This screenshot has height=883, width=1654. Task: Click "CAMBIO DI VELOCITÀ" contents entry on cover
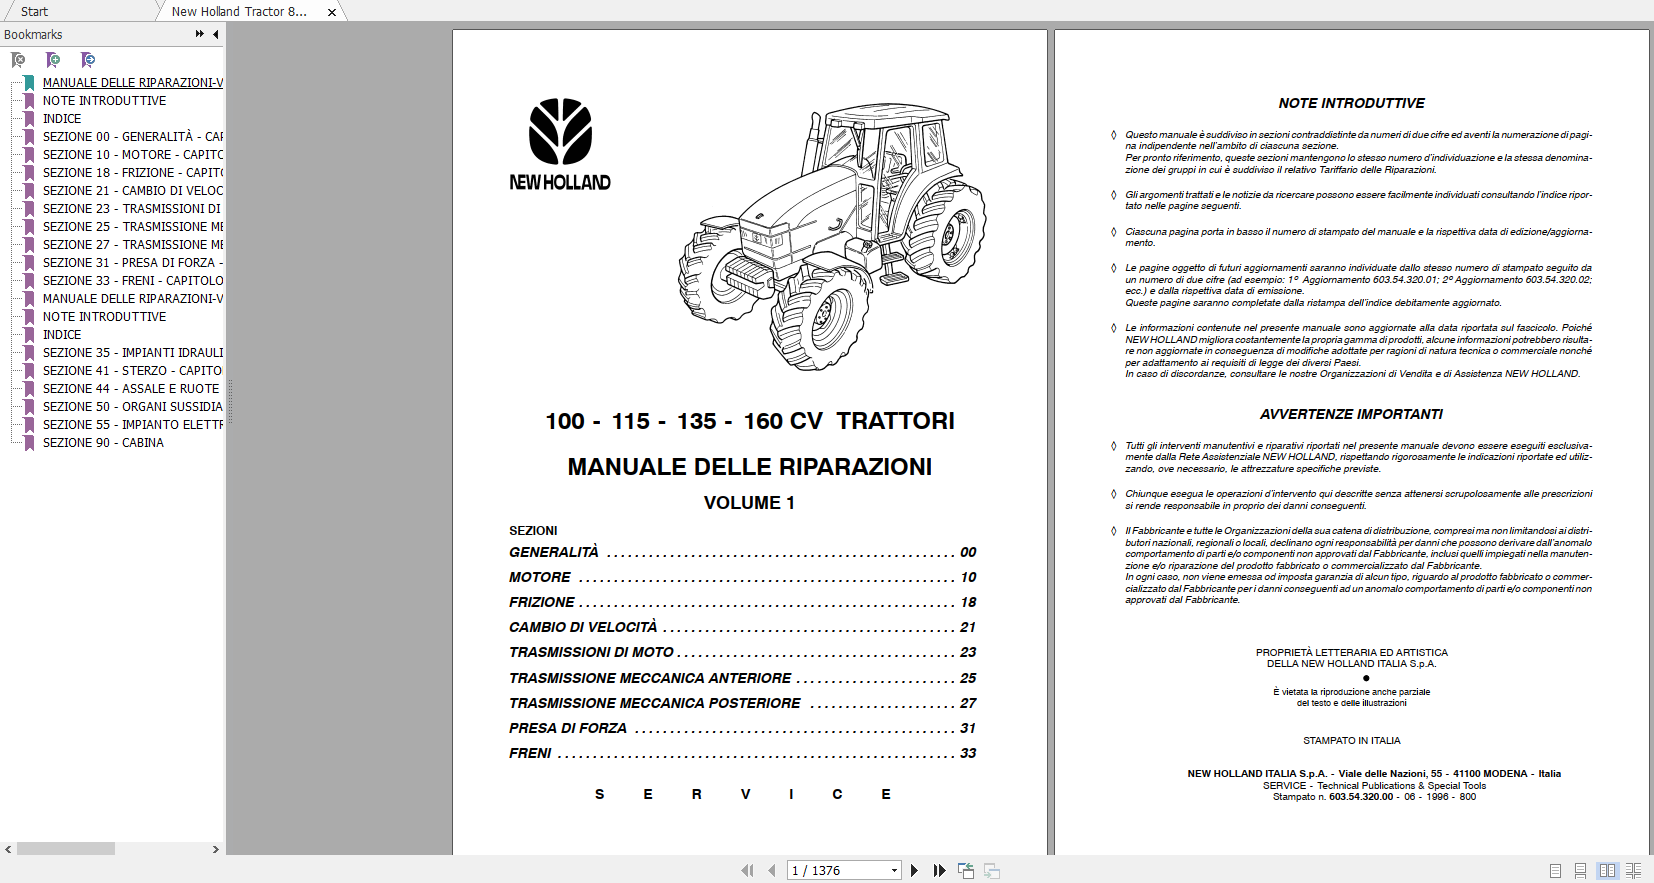click(742, 627)
